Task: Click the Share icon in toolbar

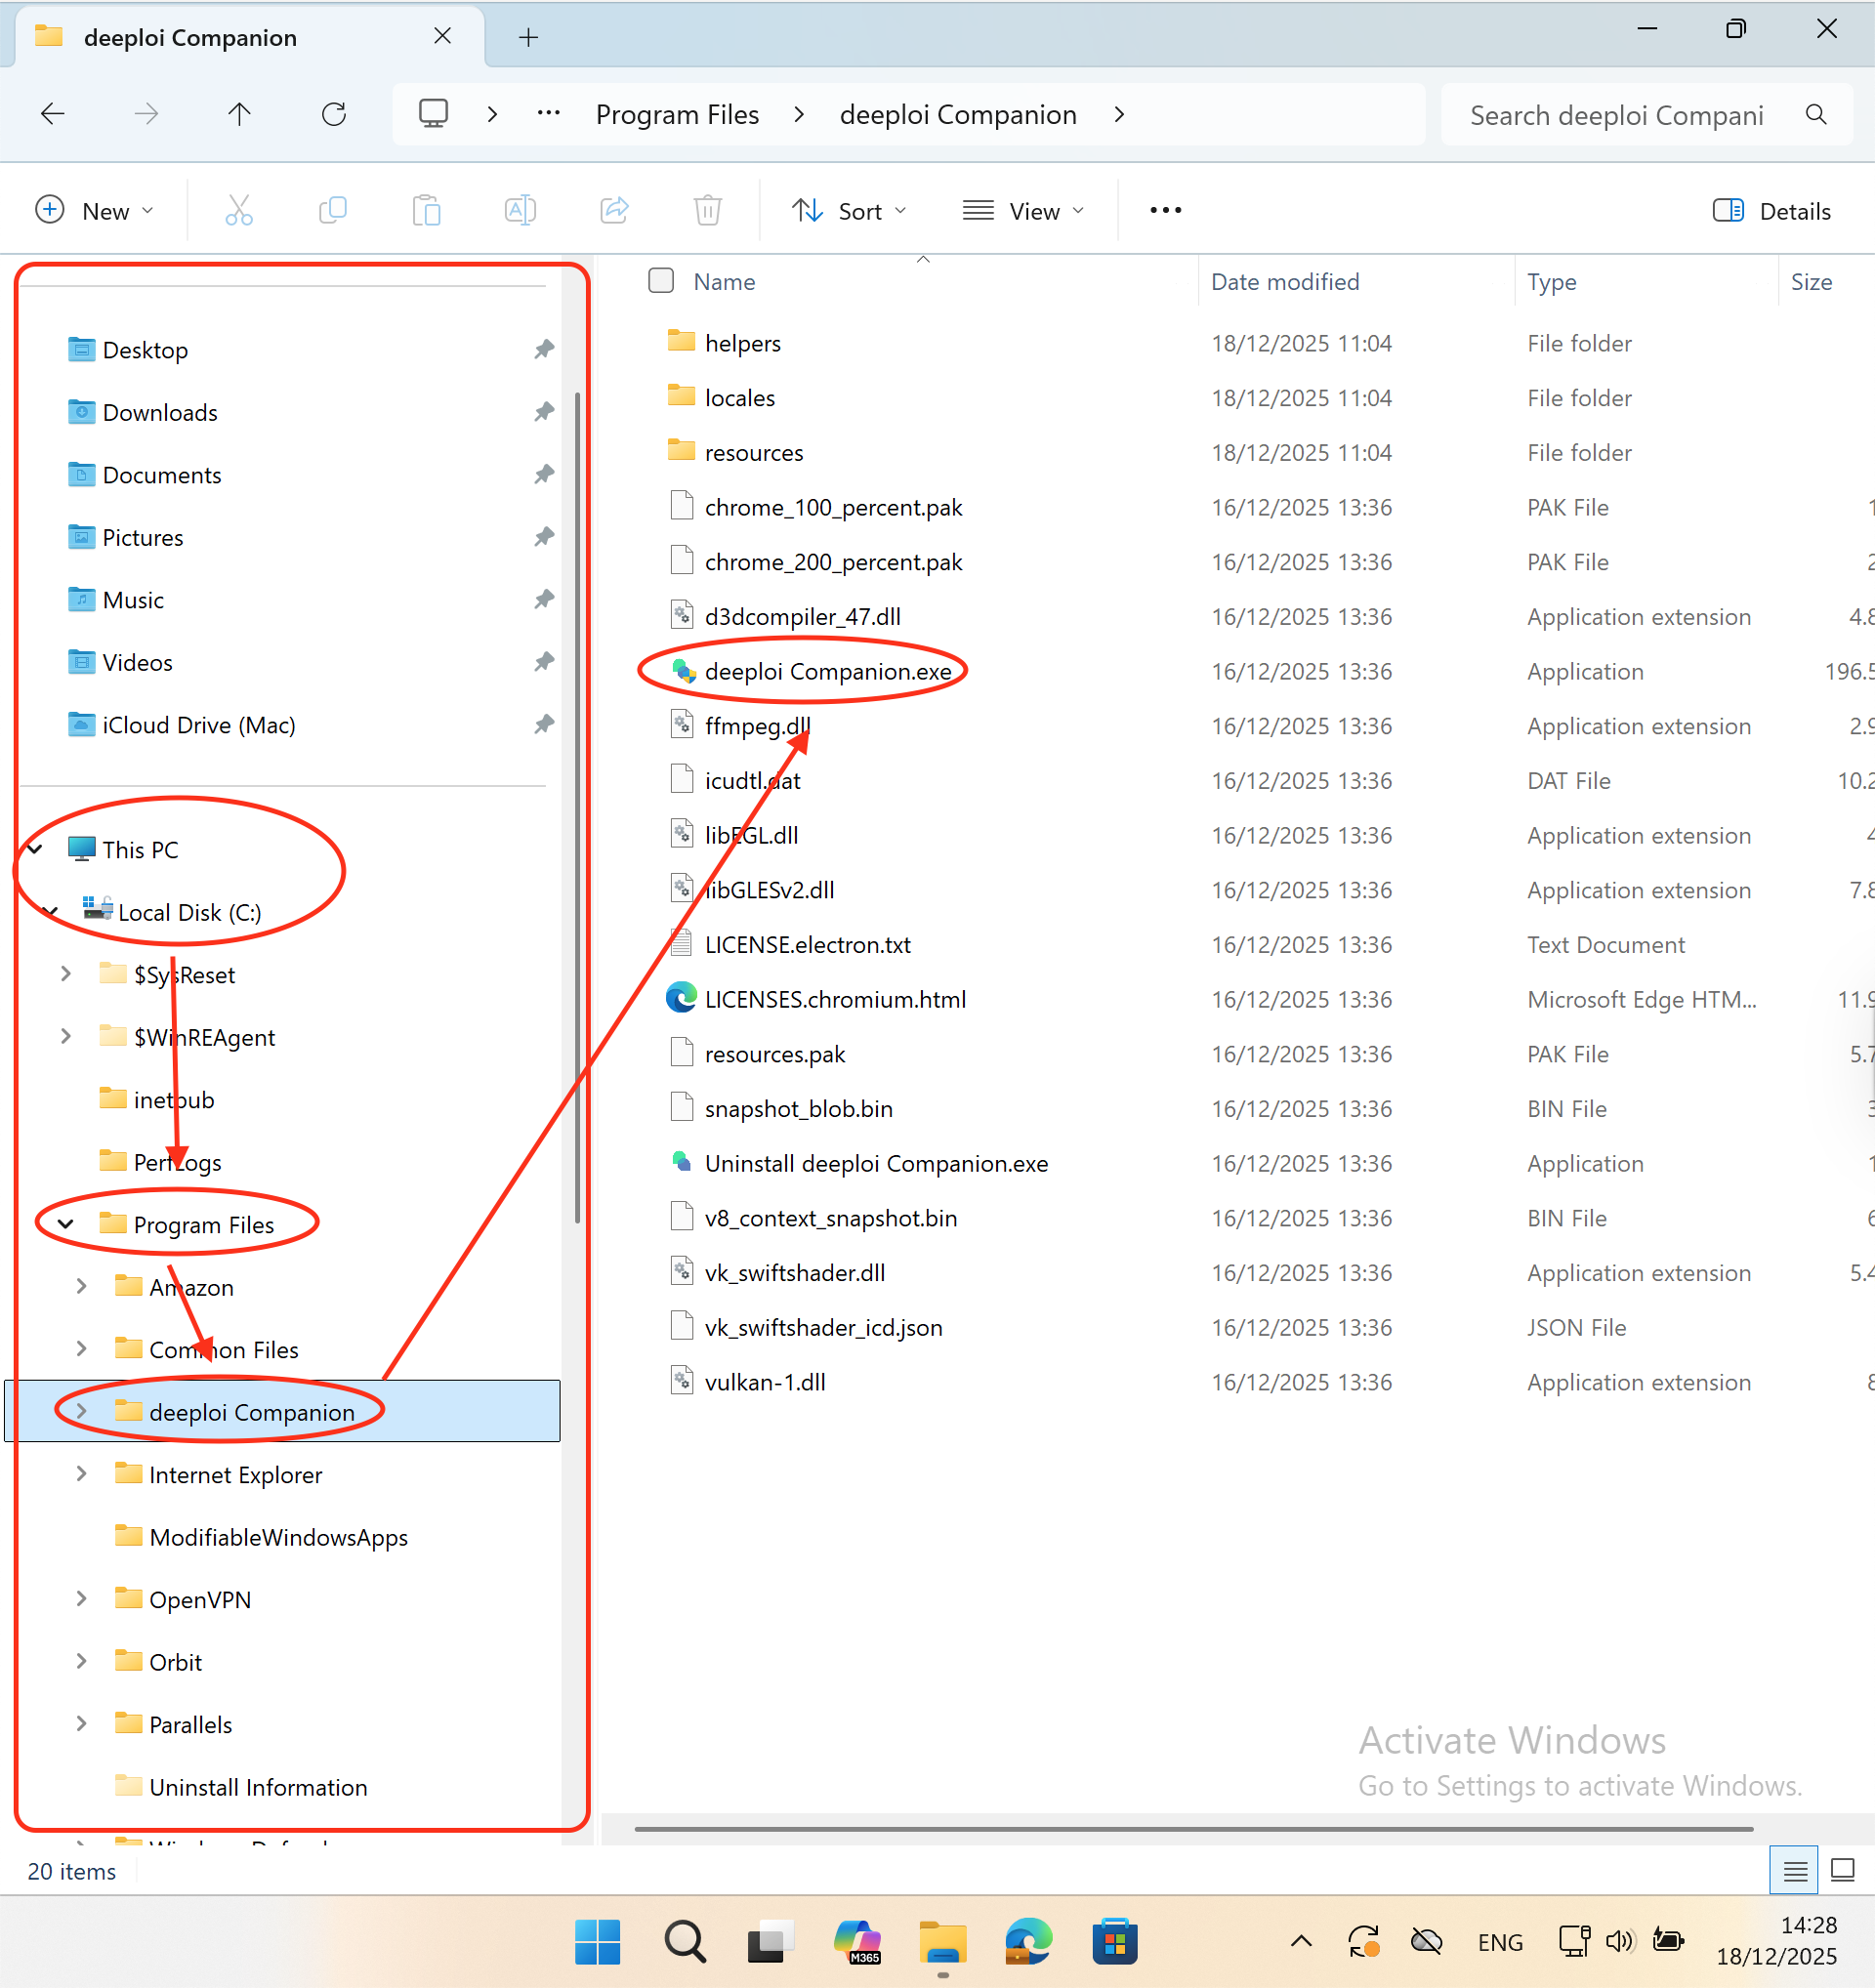Action: (x=614, y=211)
